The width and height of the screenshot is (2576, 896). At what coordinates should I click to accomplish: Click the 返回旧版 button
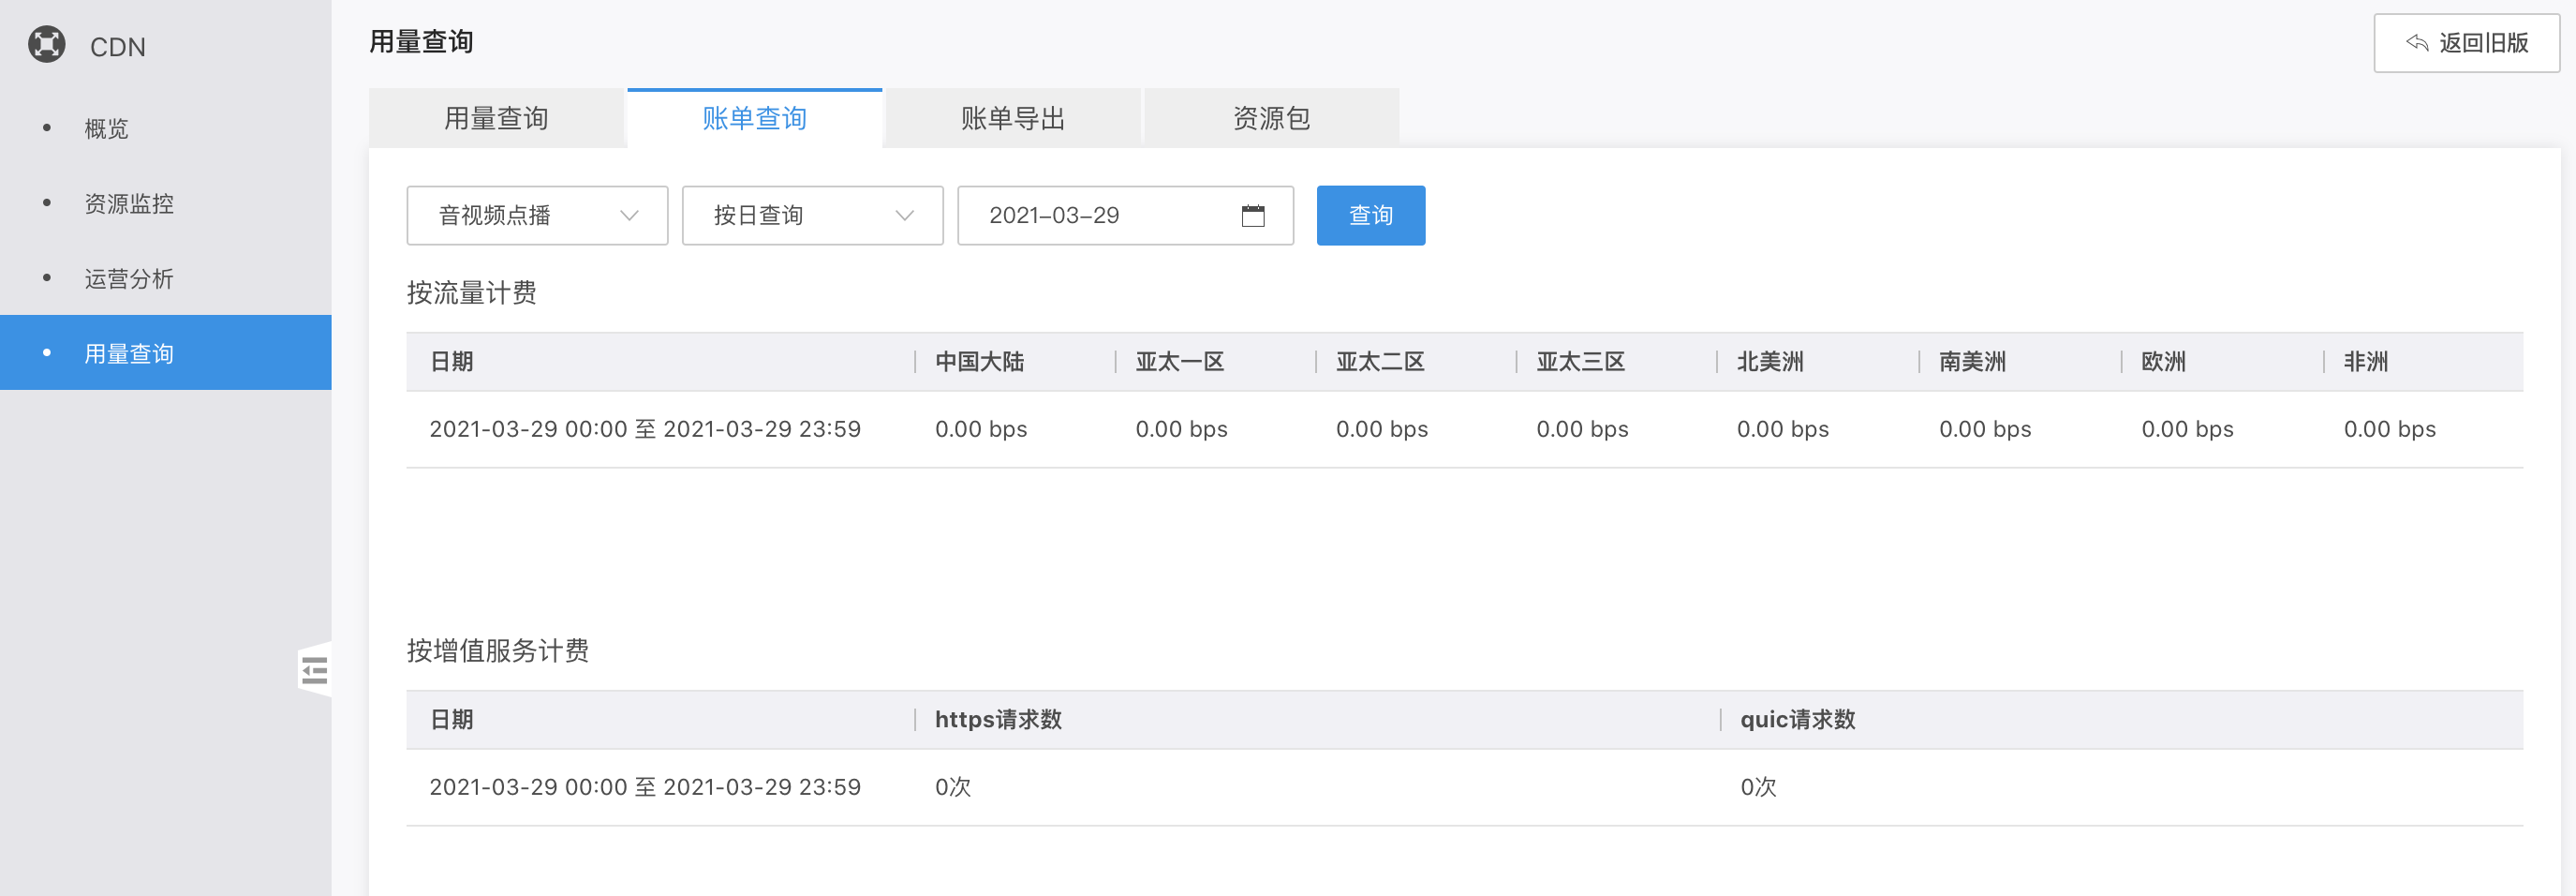pos(2466,43)
